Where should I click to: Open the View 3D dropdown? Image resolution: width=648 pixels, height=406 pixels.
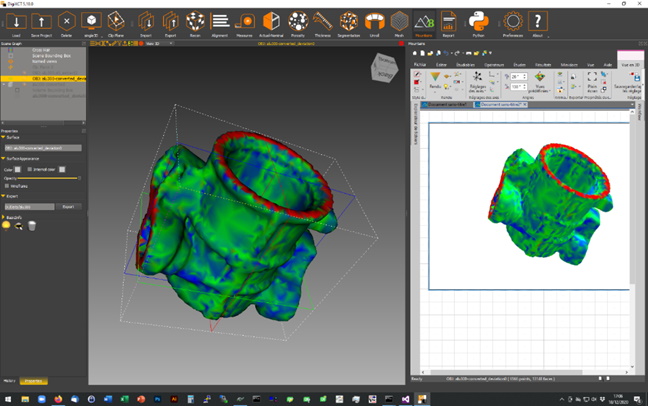(x=159, y=43)
